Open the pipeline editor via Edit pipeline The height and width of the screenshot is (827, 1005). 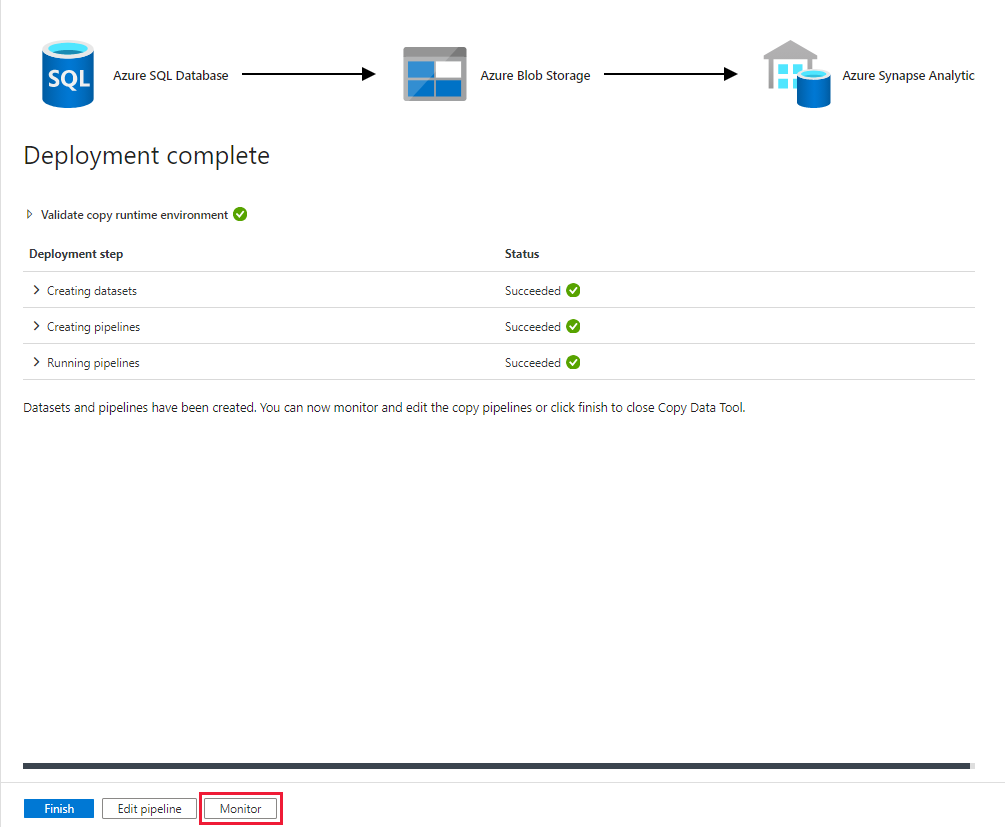coord(149,808)
